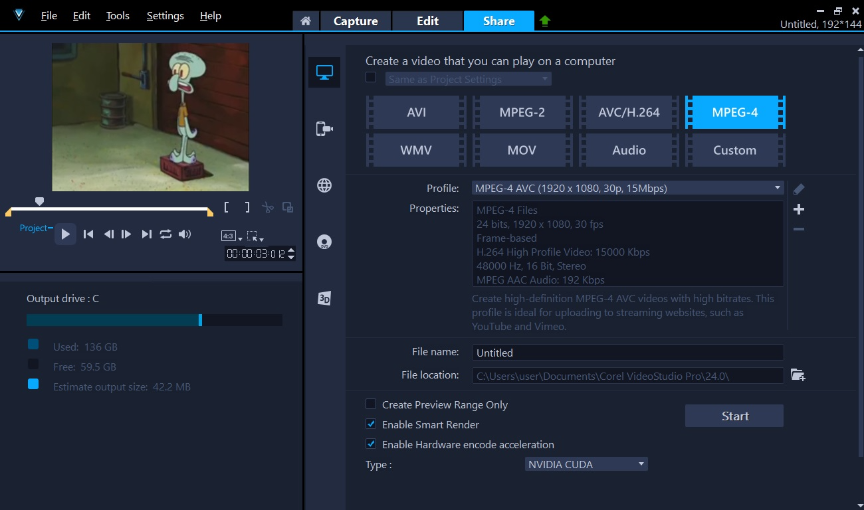Step to next frame

(x=126, y=234)
